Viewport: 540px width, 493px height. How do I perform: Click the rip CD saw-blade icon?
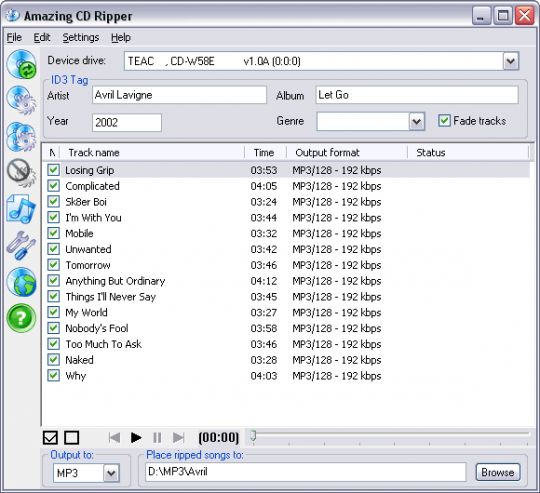coord(21,101)
